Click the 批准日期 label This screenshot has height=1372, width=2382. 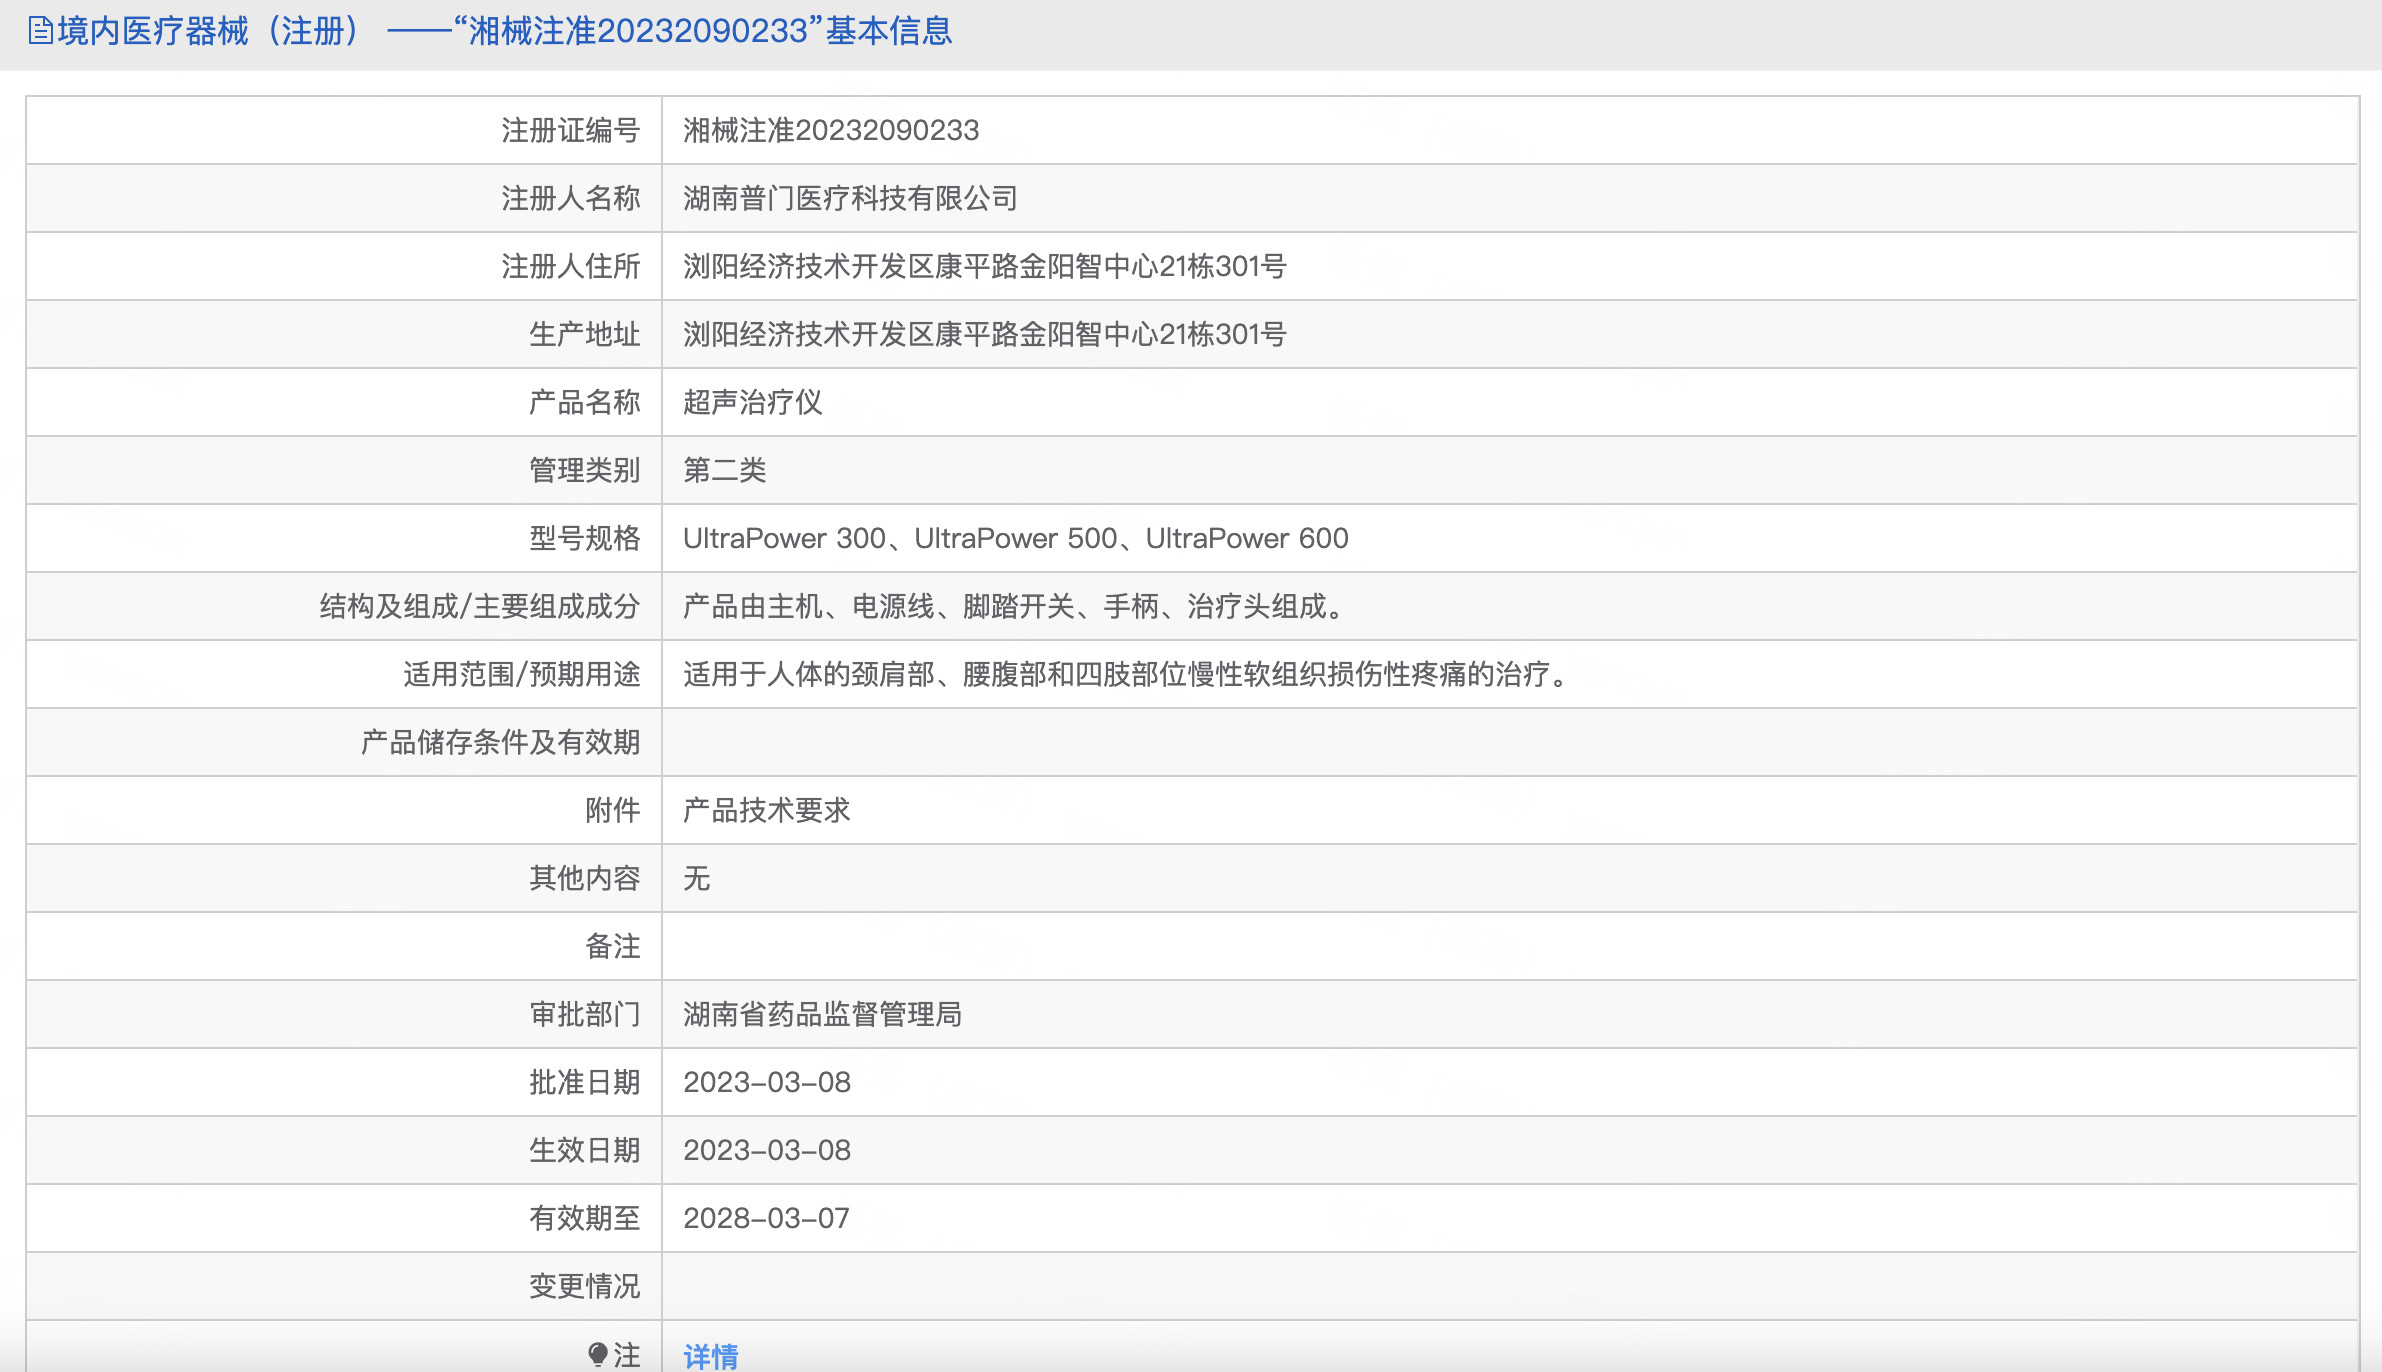pos(585,1082)
